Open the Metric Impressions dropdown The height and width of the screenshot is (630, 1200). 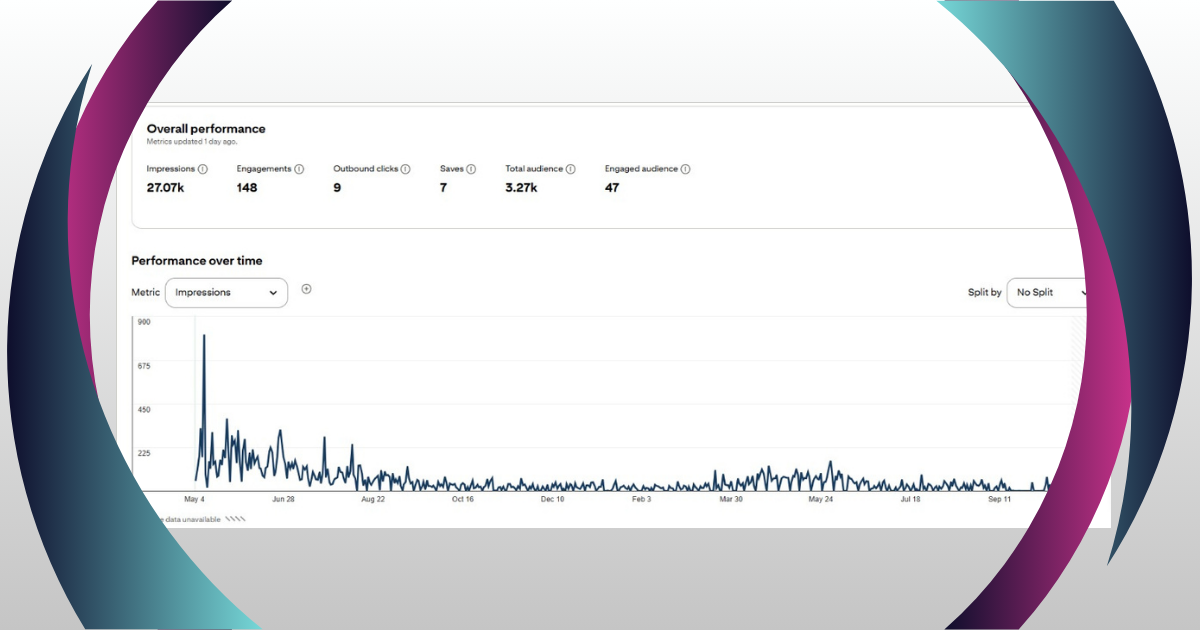226,293
